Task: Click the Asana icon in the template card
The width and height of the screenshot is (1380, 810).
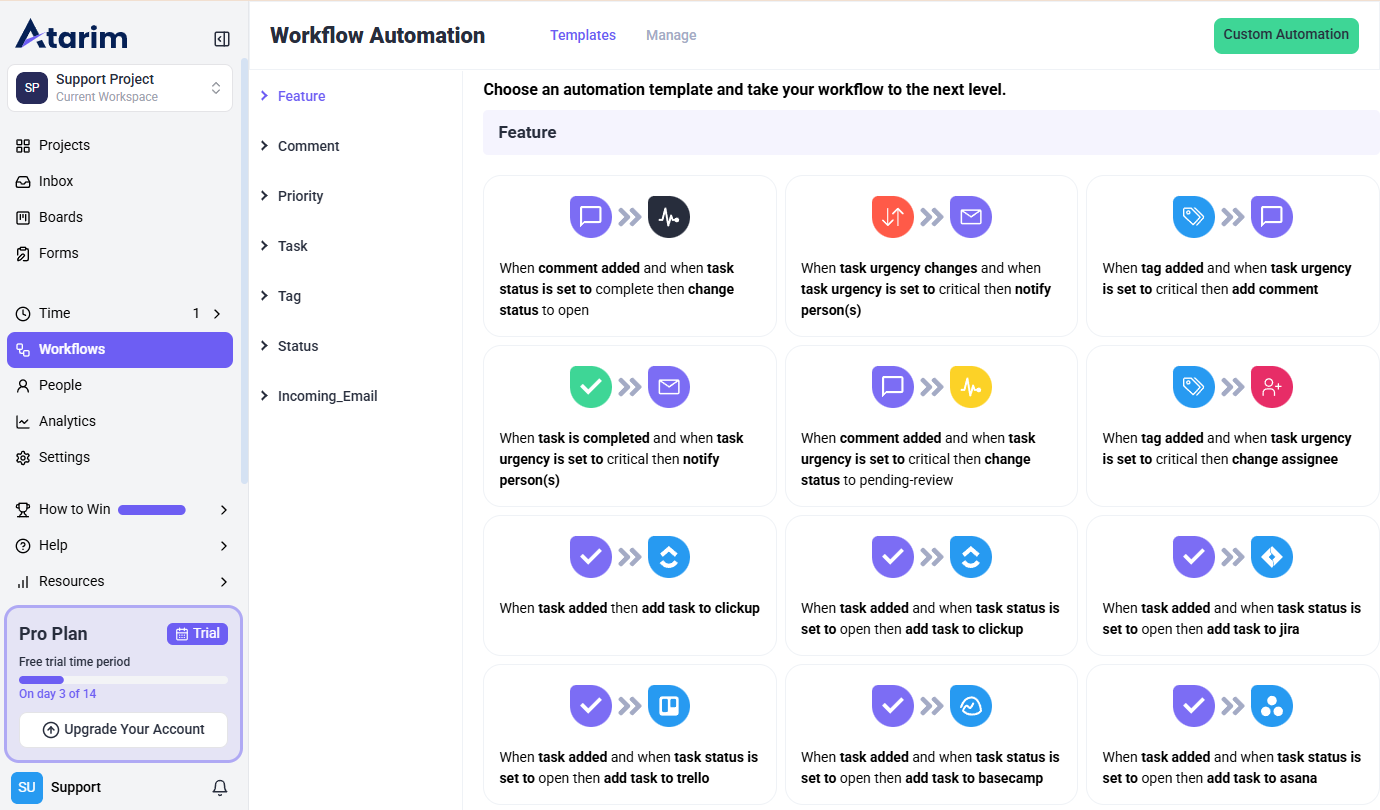Action: (1272, 706)
